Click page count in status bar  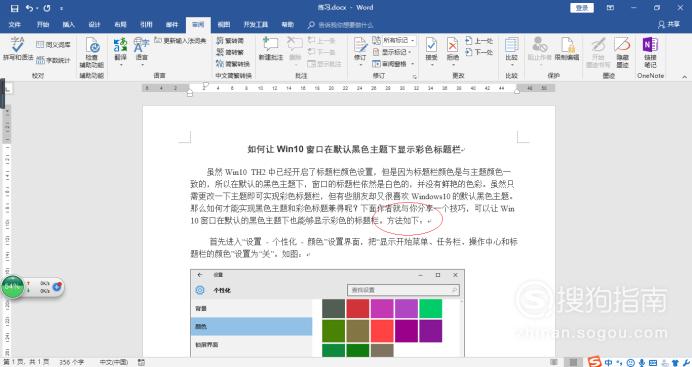tap(26, 362)
